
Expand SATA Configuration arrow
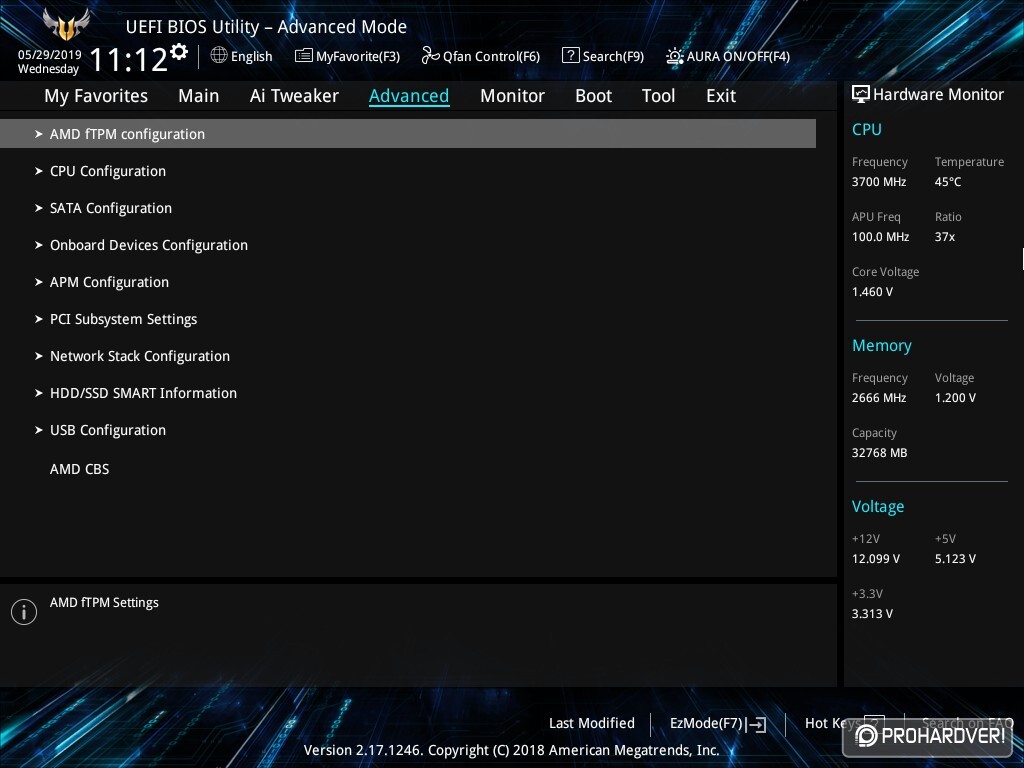point(39,208)
